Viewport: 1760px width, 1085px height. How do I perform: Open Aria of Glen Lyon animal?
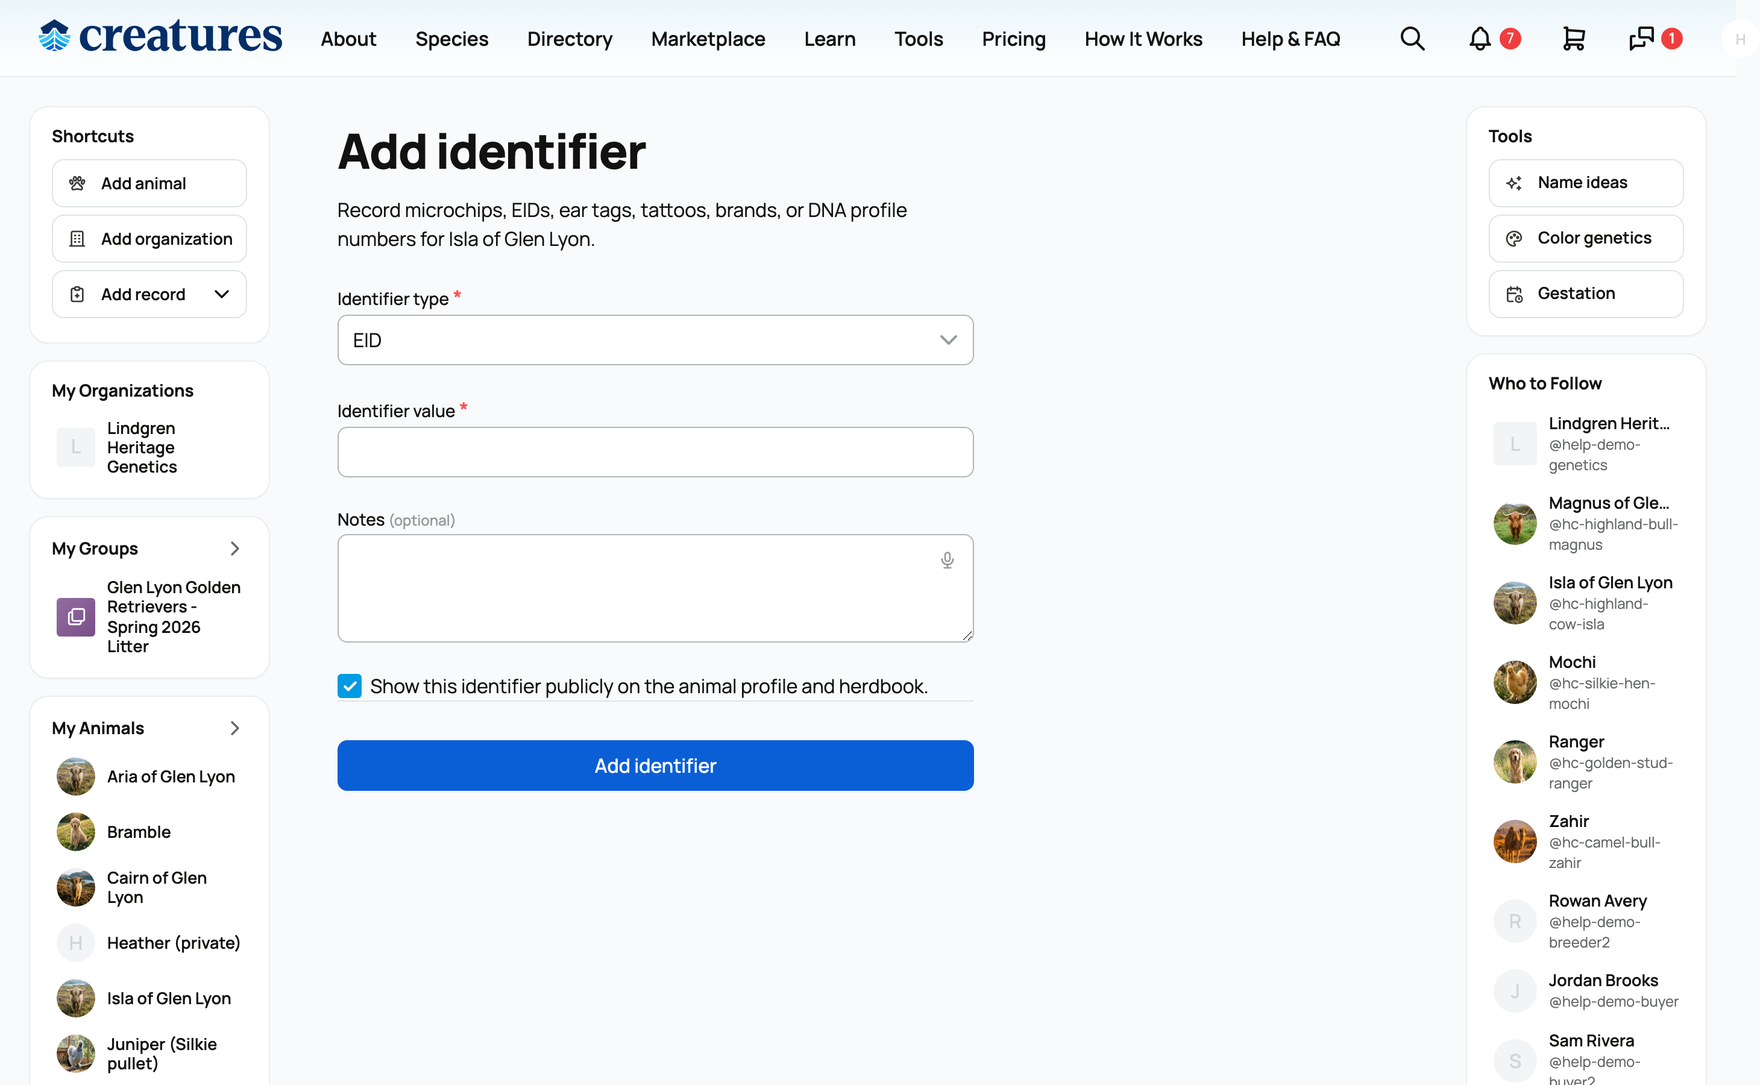pyautogui.click(x=171, y=777)
